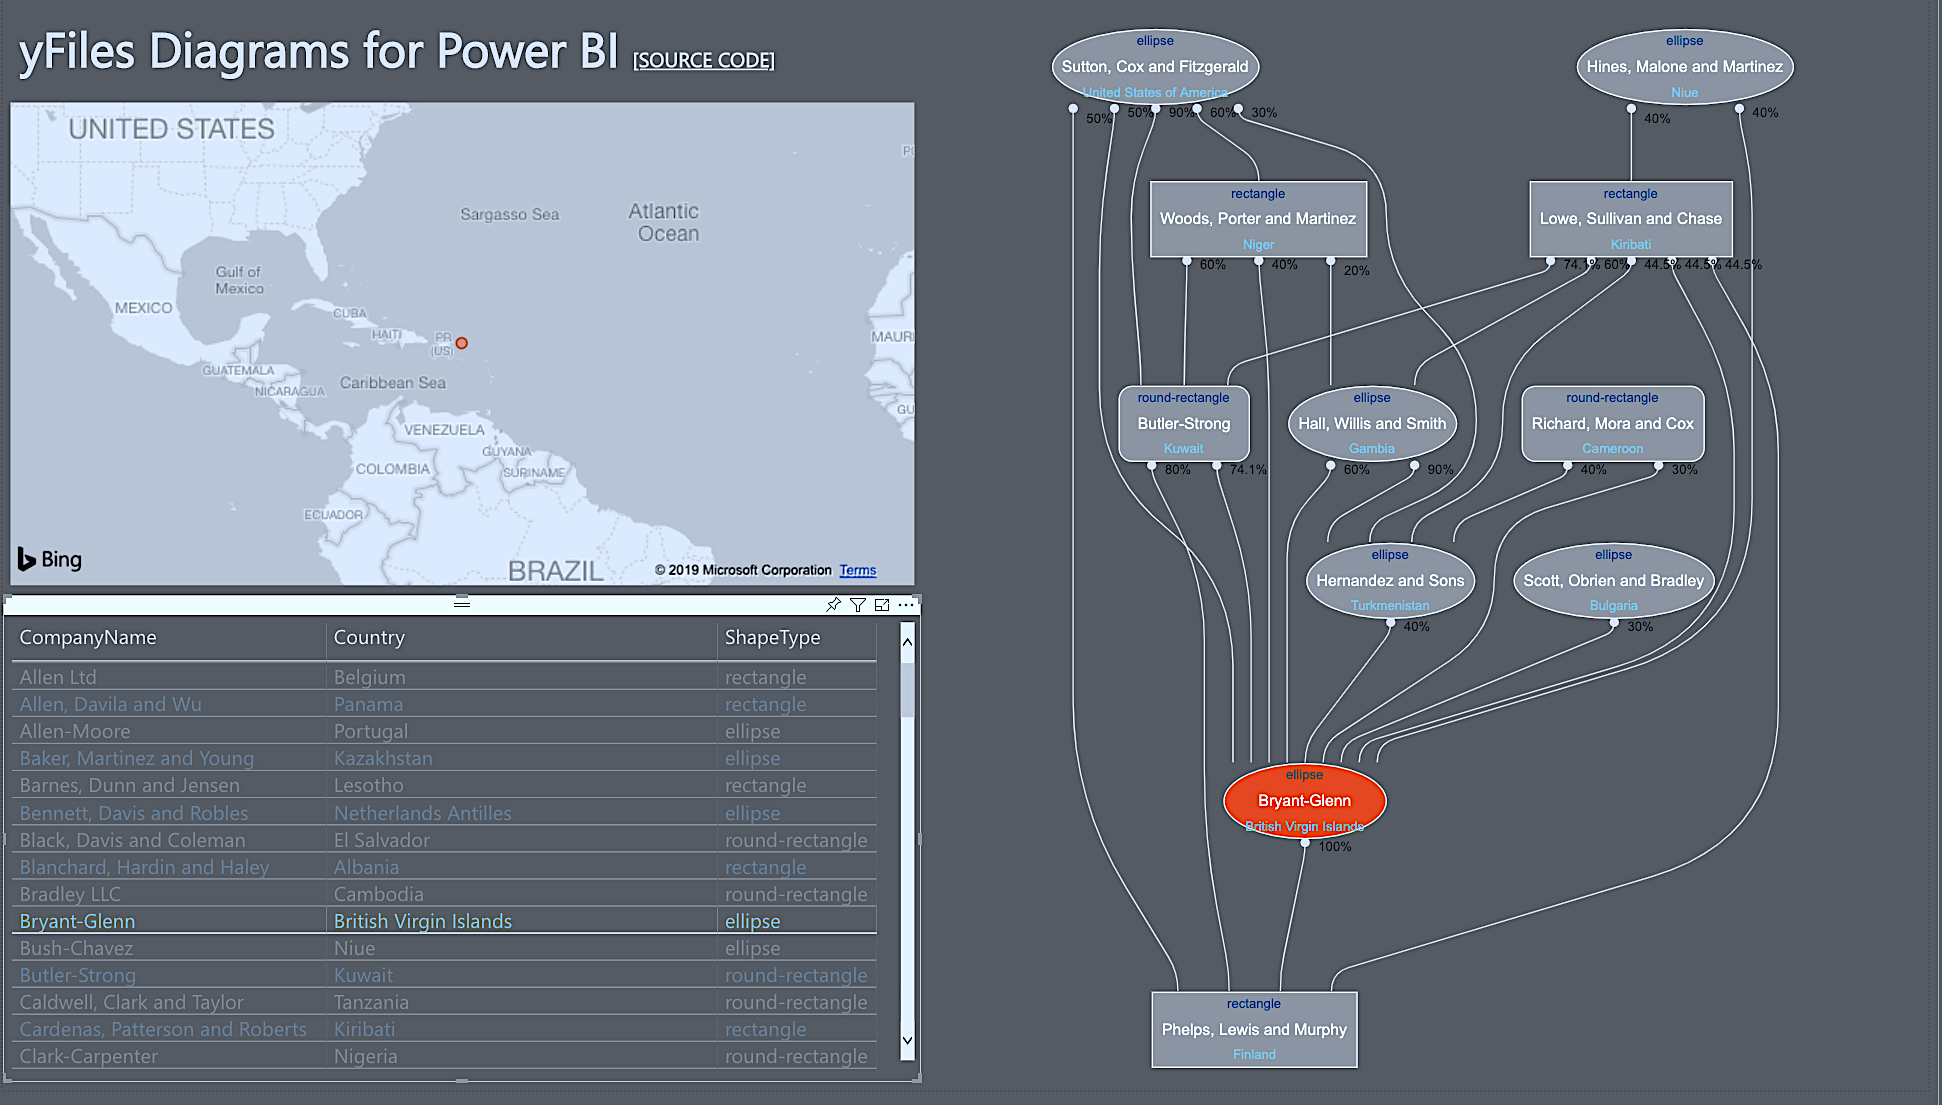Image resolution: width=1942 pixels, height=1105 pixels.
Task: Sort by CompanyName column header
Action: click(x=88, y=637)
